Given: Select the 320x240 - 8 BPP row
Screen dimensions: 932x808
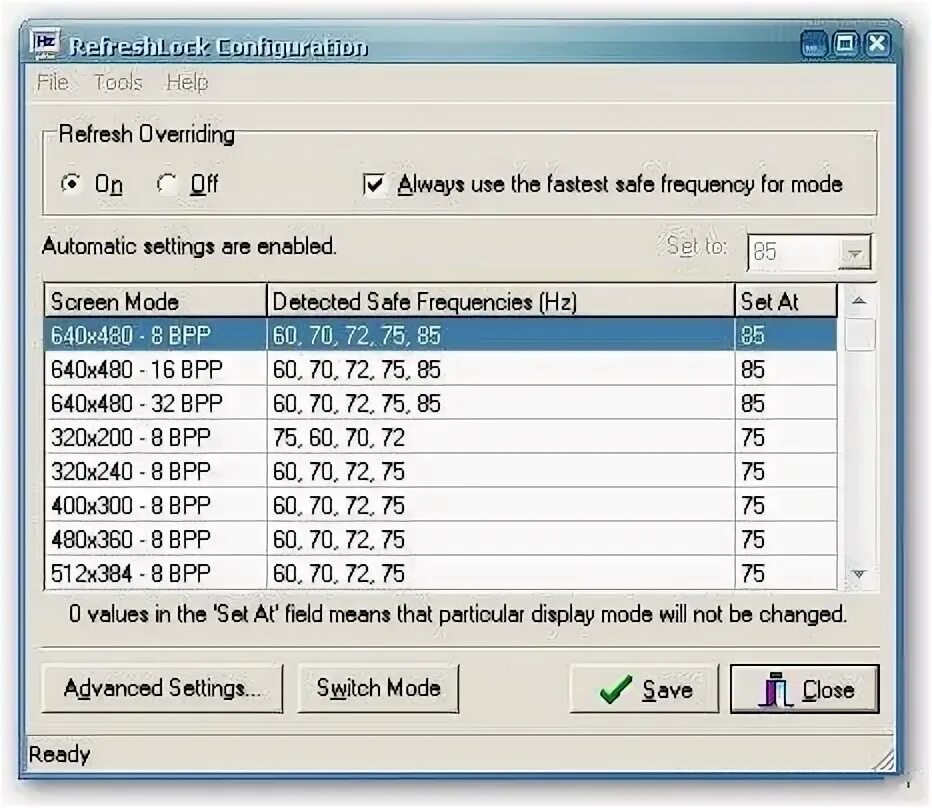Looking at the screenshot, I should pyautogui.click(x=440, y=471).
